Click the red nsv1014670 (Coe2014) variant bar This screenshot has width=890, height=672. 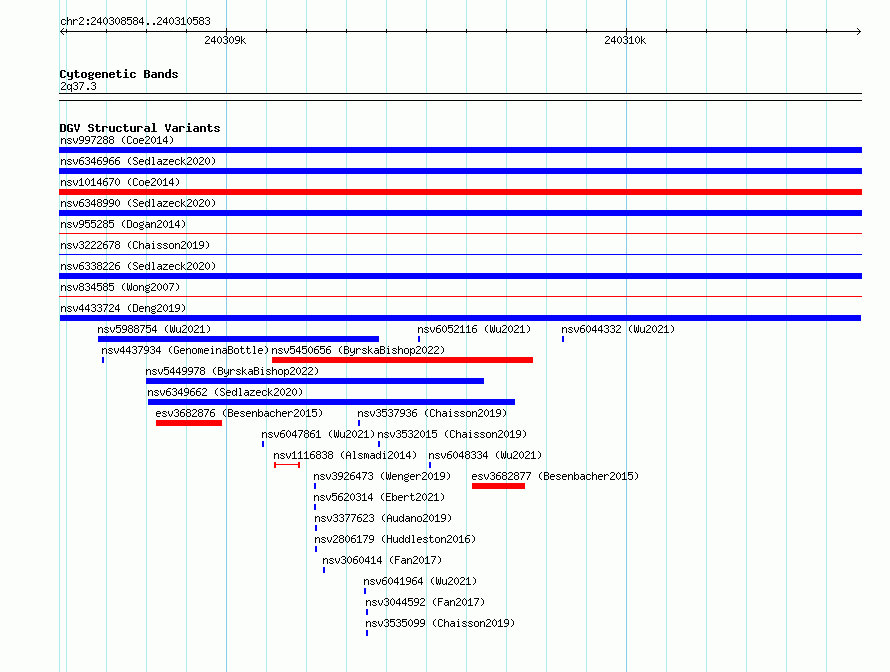(x=460, y=192)
